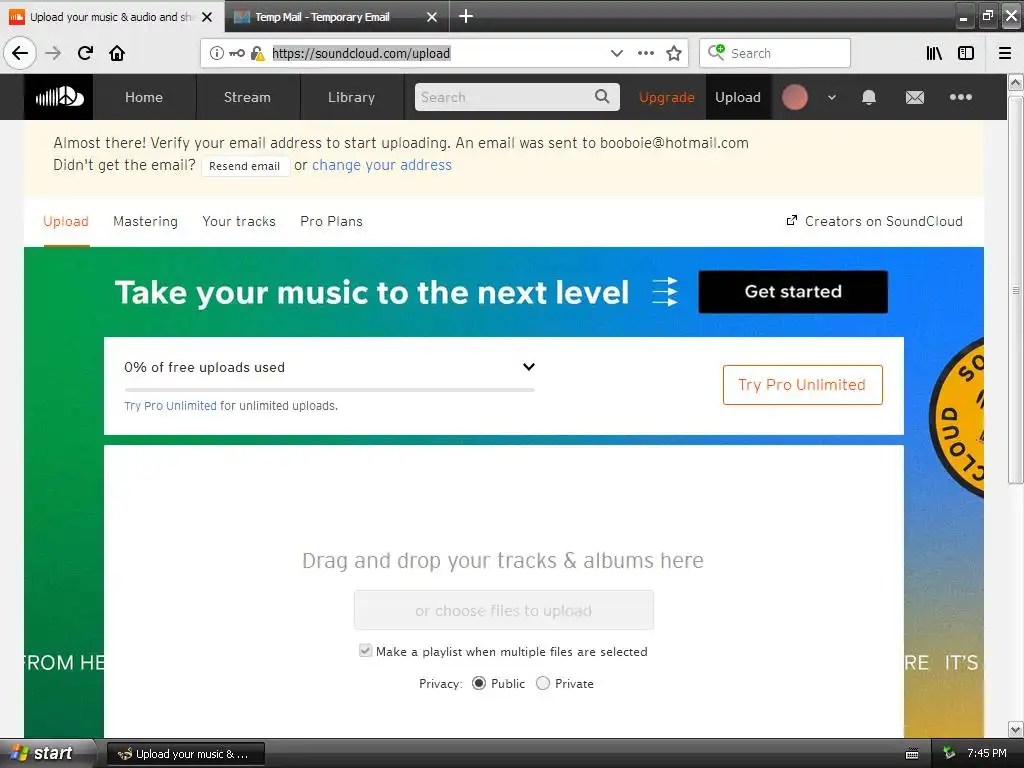Open Creators on SoundCloud link

tap(884, 221)
